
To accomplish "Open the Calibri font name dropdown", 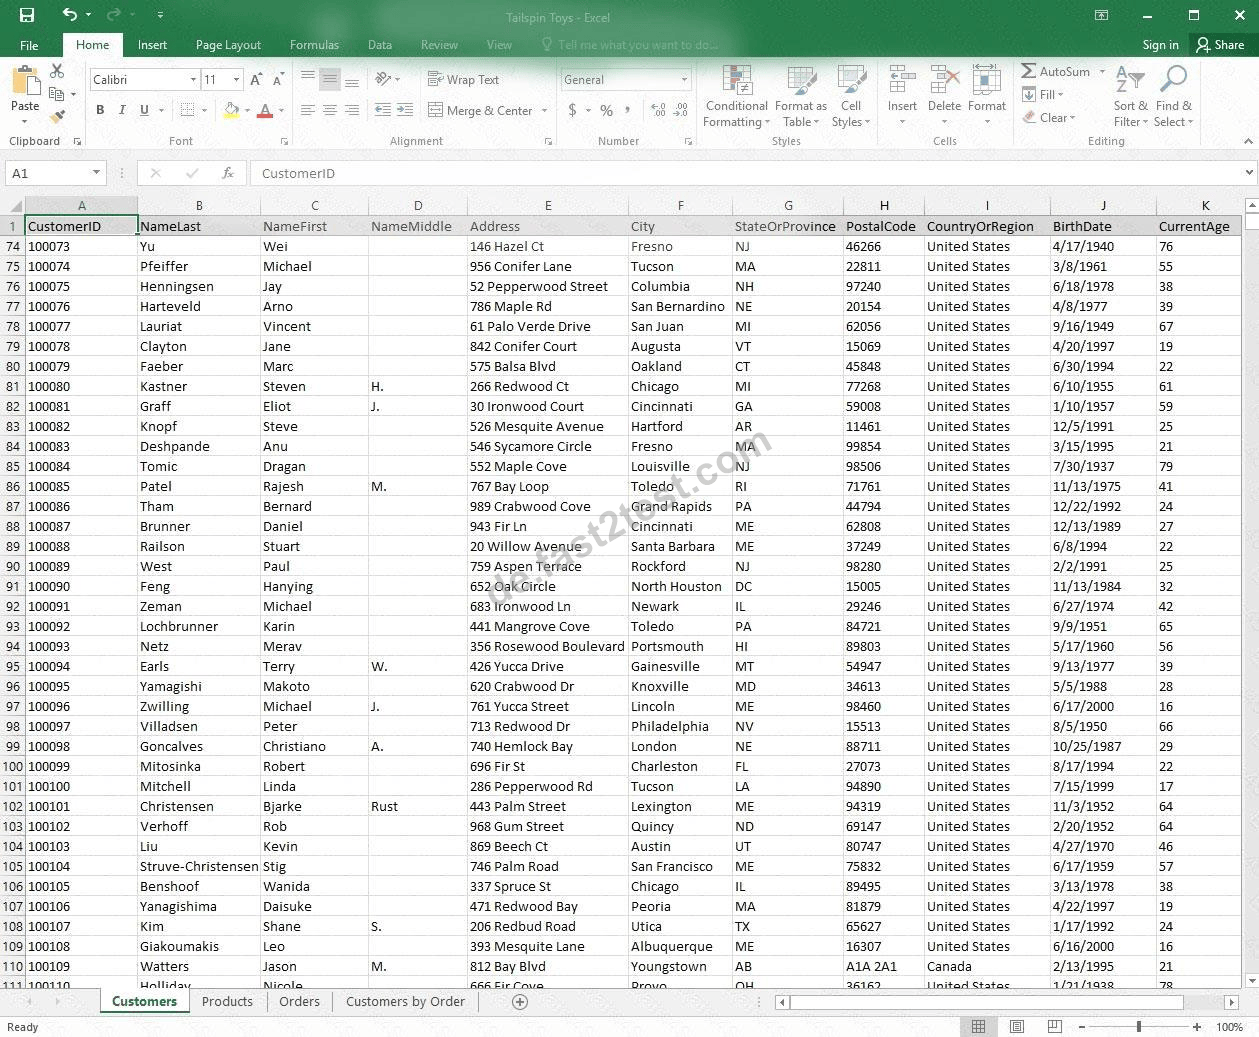I will (x=193, y=80).
